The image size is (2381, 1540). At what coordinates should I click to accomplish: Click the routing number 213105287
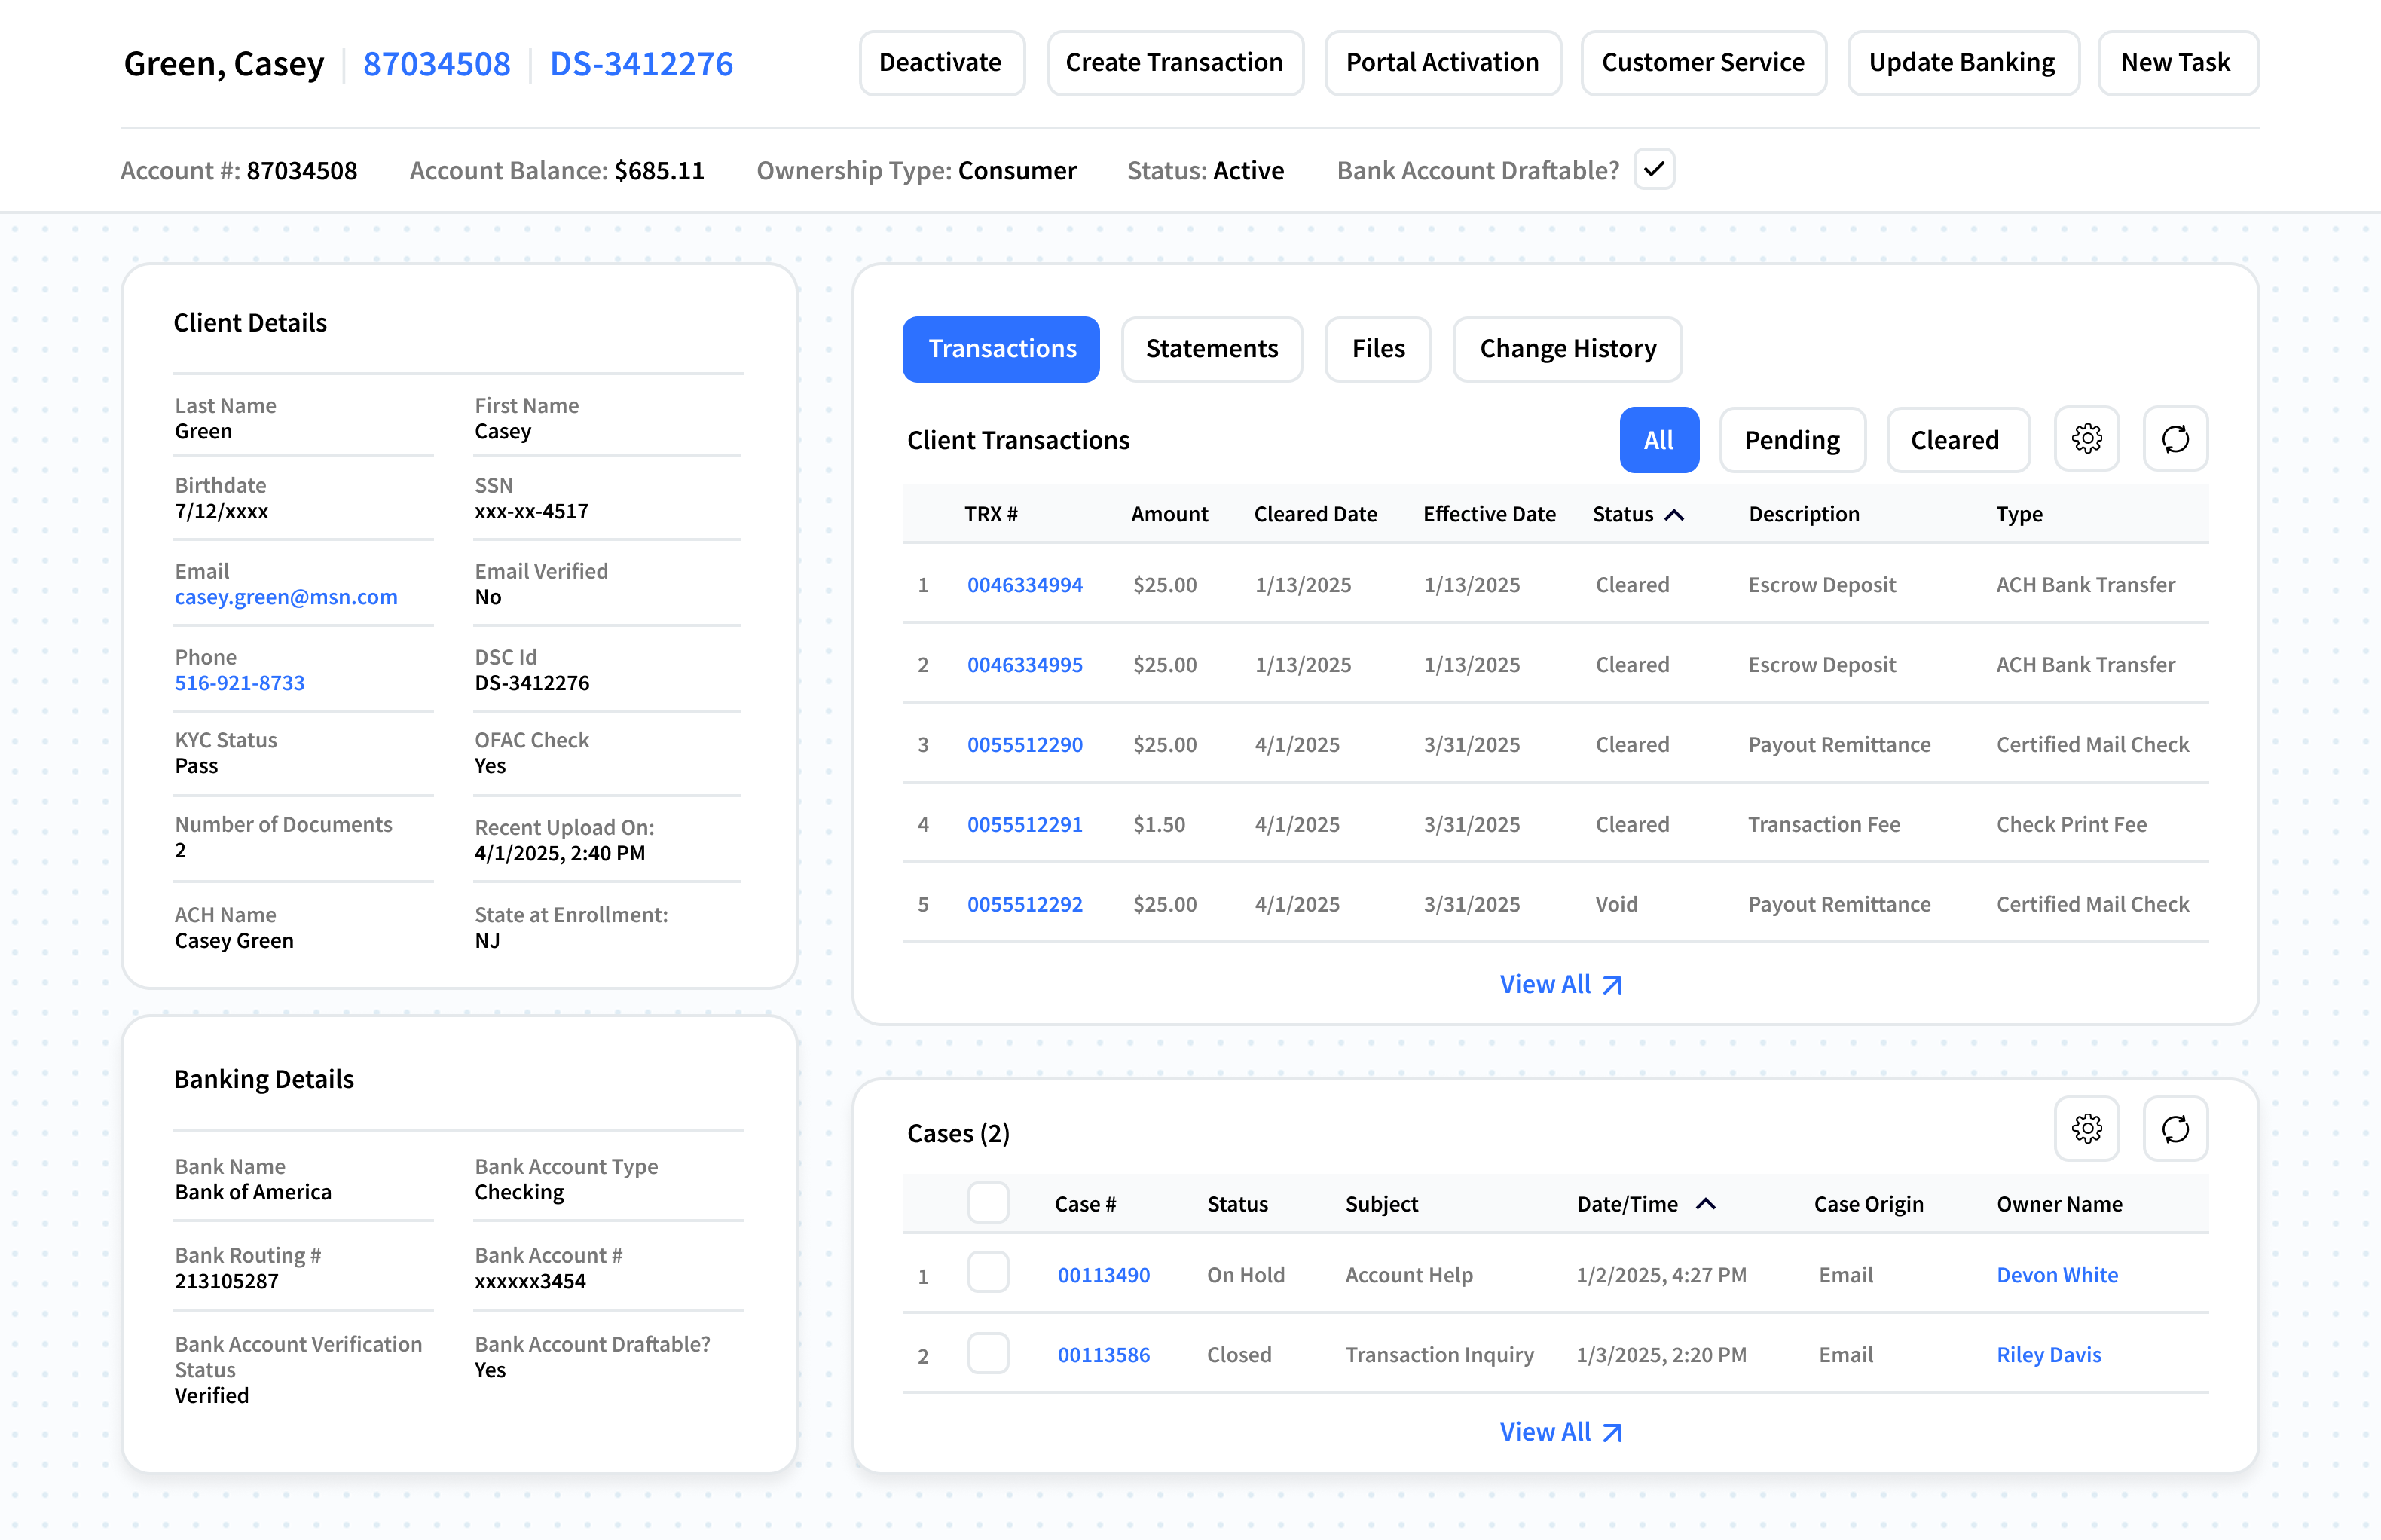pyautogui.click(x=226, y=1281)
